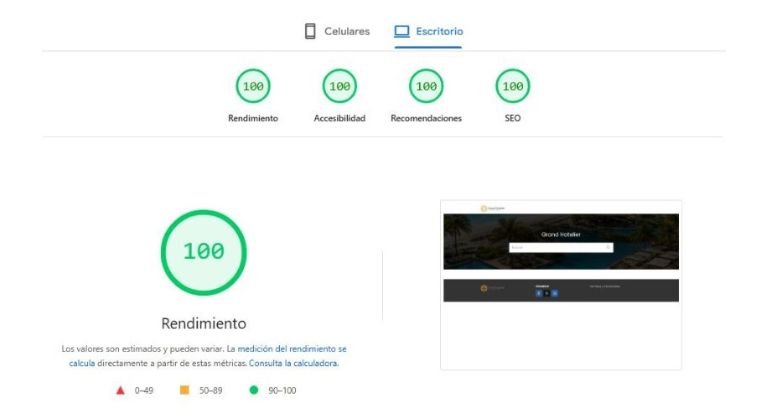Viewport: 768px width, 419px height.
Task: Click the large 100 performance gauge
Action: (203, 252)
